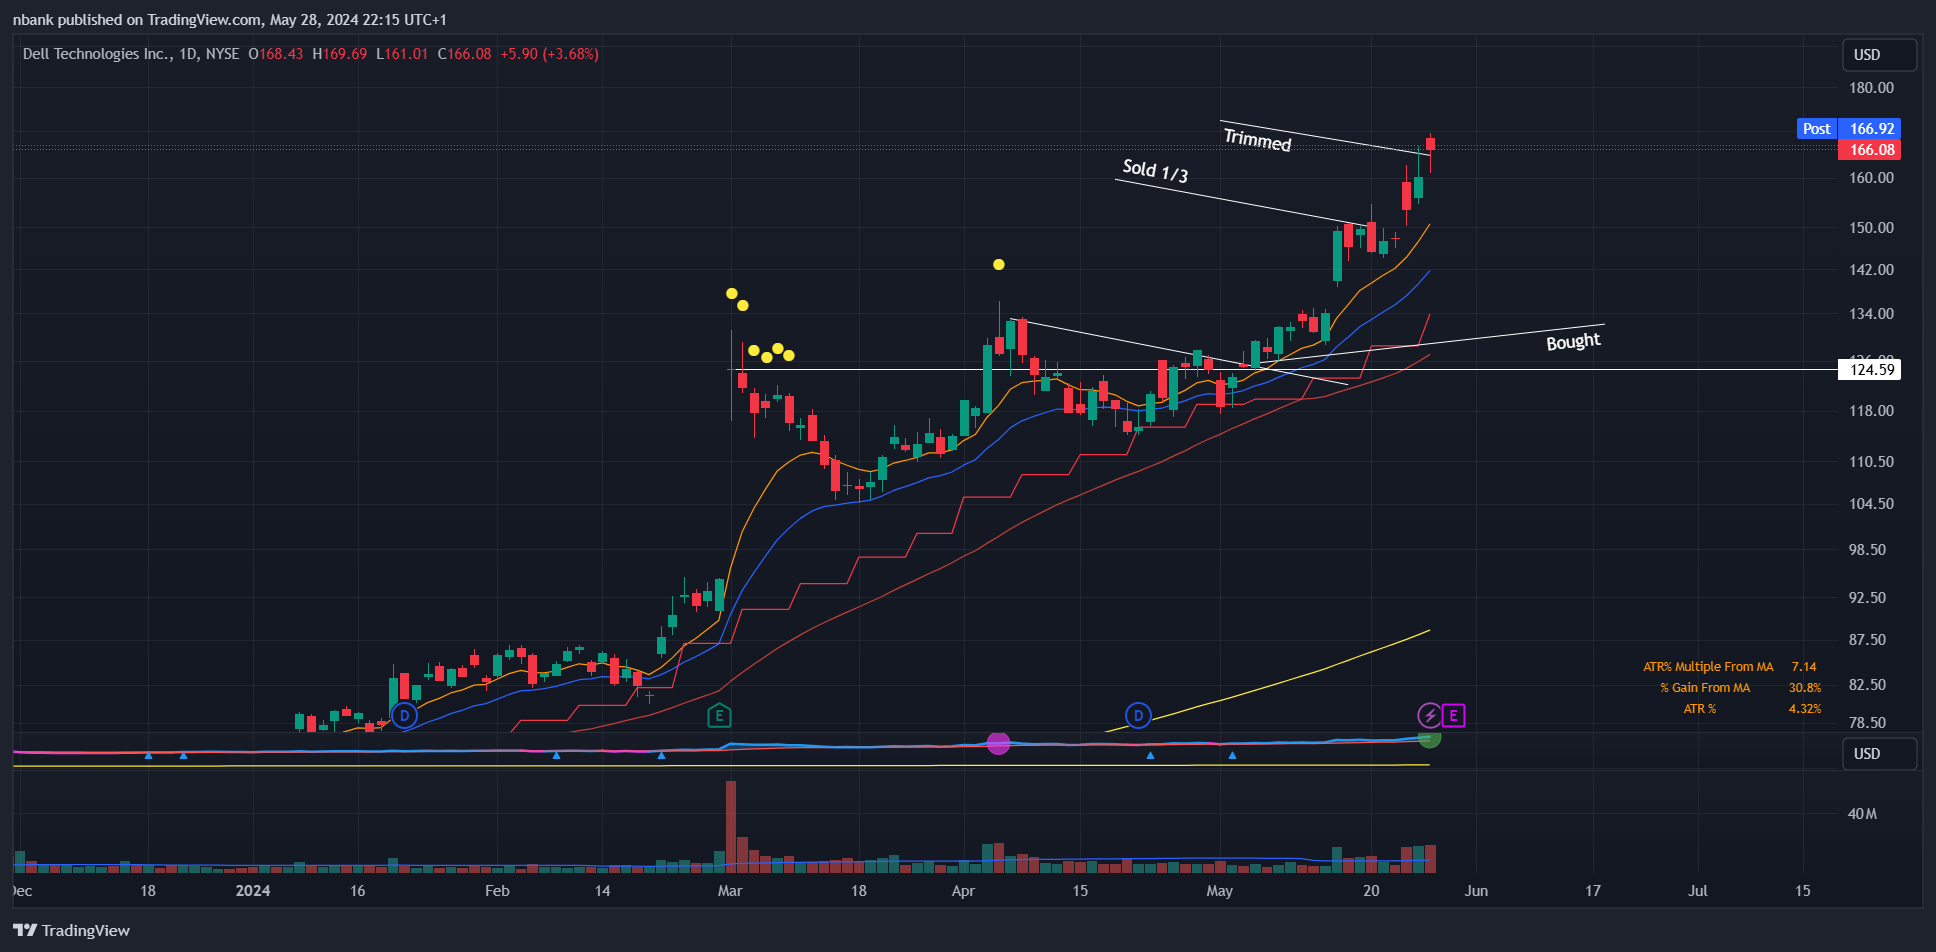This screenshot has width=1936, height=952.
Task: Click the 40M volume axis label
Action: click(1862, 814)
